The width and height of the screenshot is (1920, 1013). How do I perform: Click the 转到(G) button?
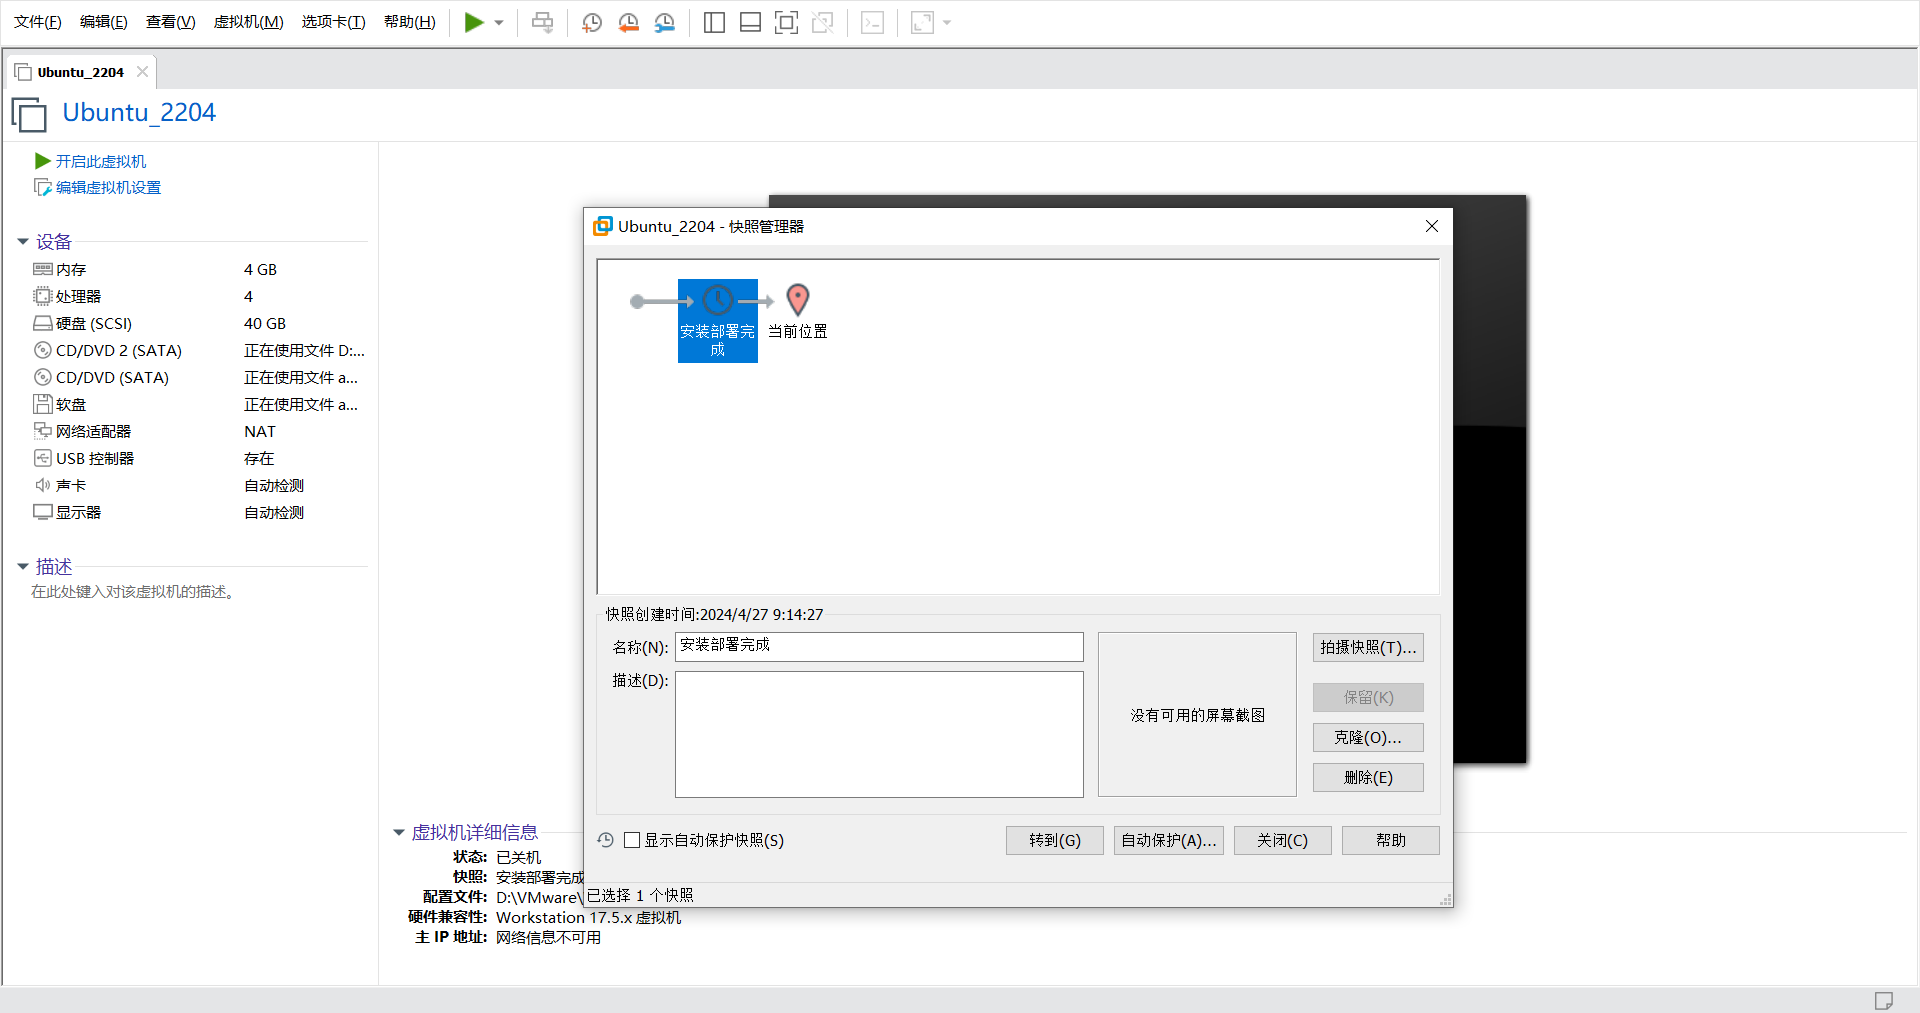[1055, 840]
